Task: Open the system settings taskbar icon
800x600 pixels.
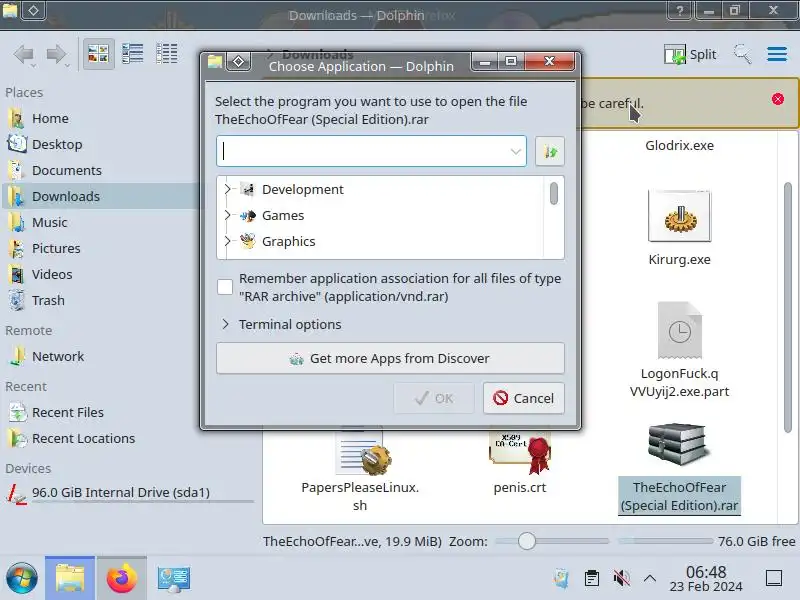Action: coord(173,579)
